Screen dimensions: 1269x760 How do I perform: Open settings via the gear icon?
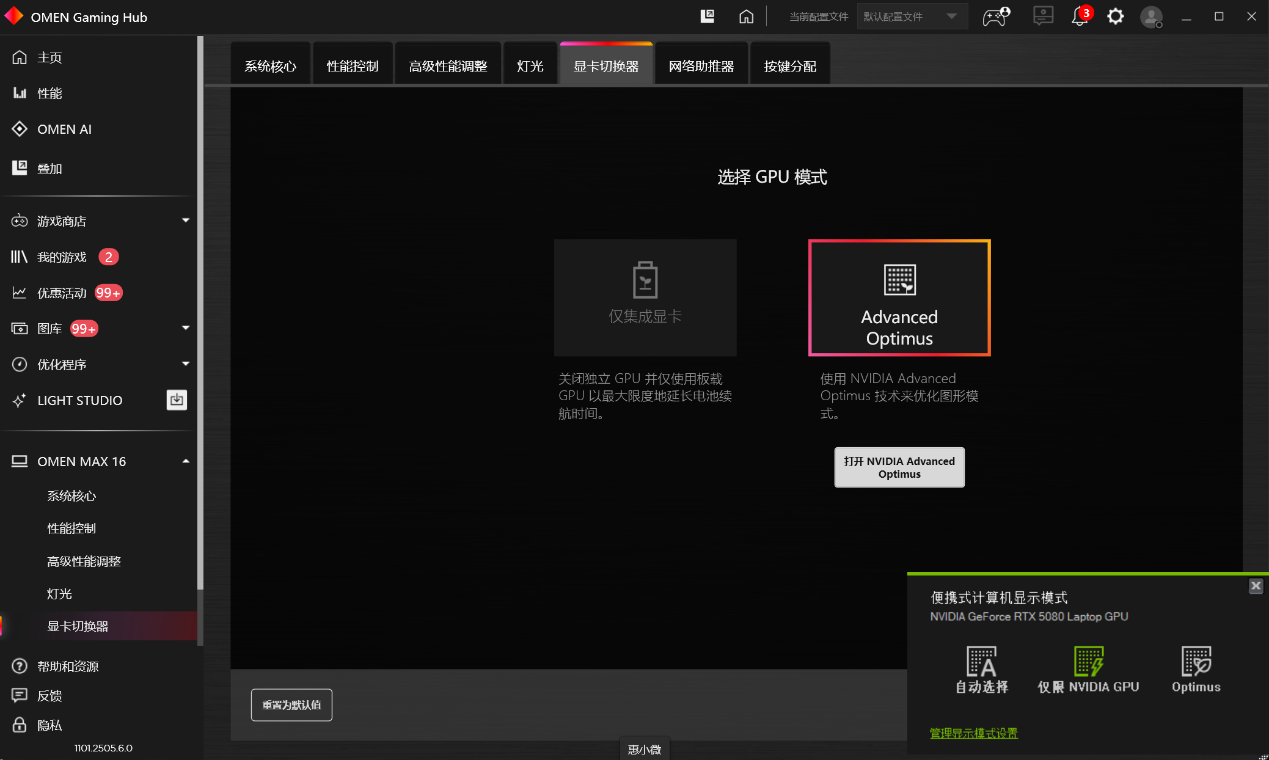1115,17
